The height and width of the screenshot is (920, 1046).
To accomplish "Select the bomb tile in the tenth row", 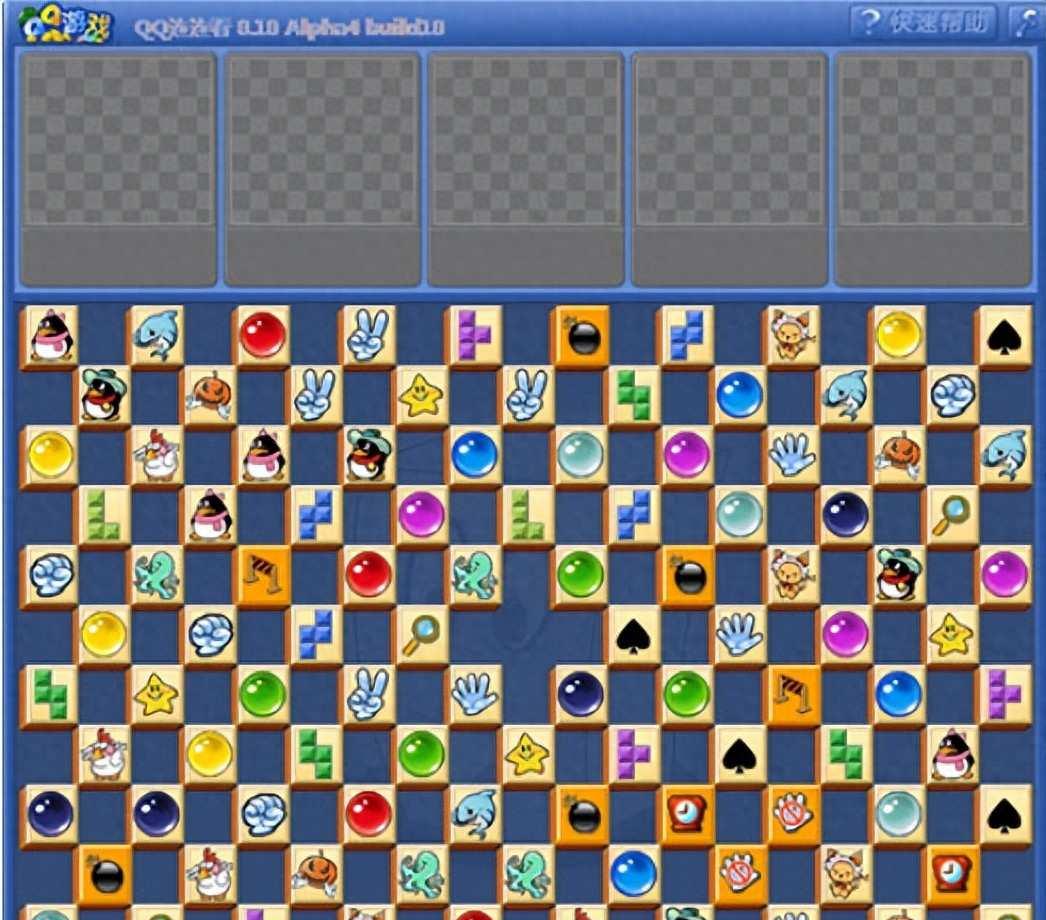I will tap(104, 875).
